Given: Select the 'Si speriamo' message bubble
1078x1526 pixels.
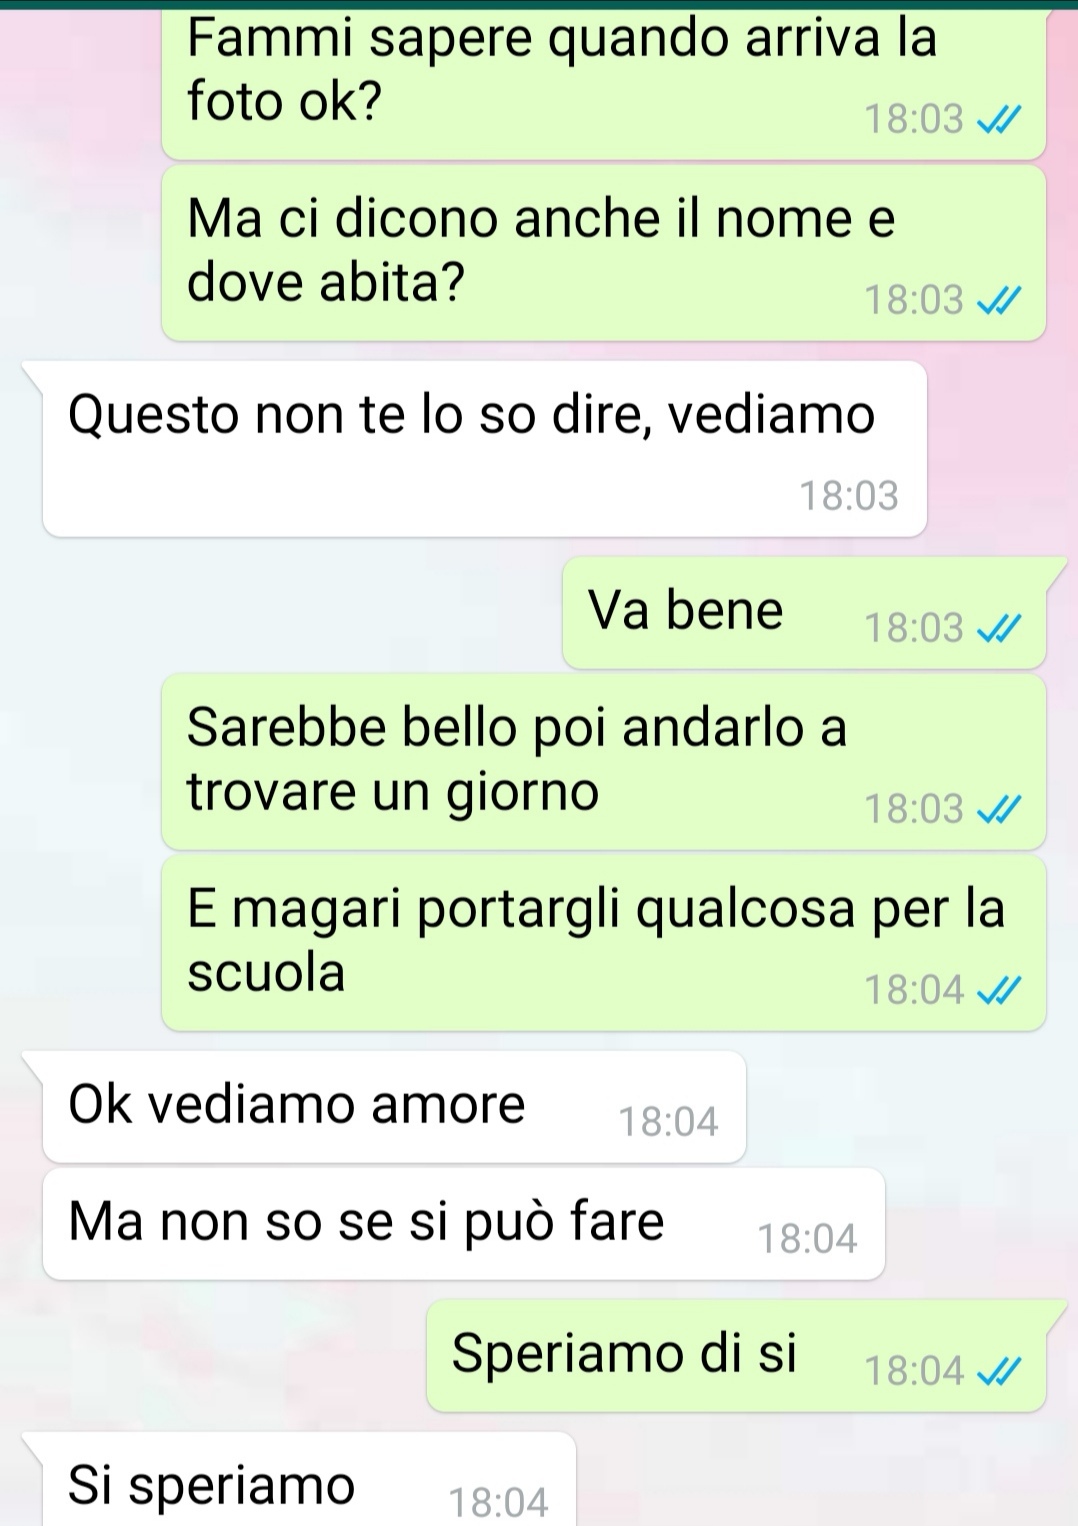Looking at the screenshot, I should [309, 1479].
